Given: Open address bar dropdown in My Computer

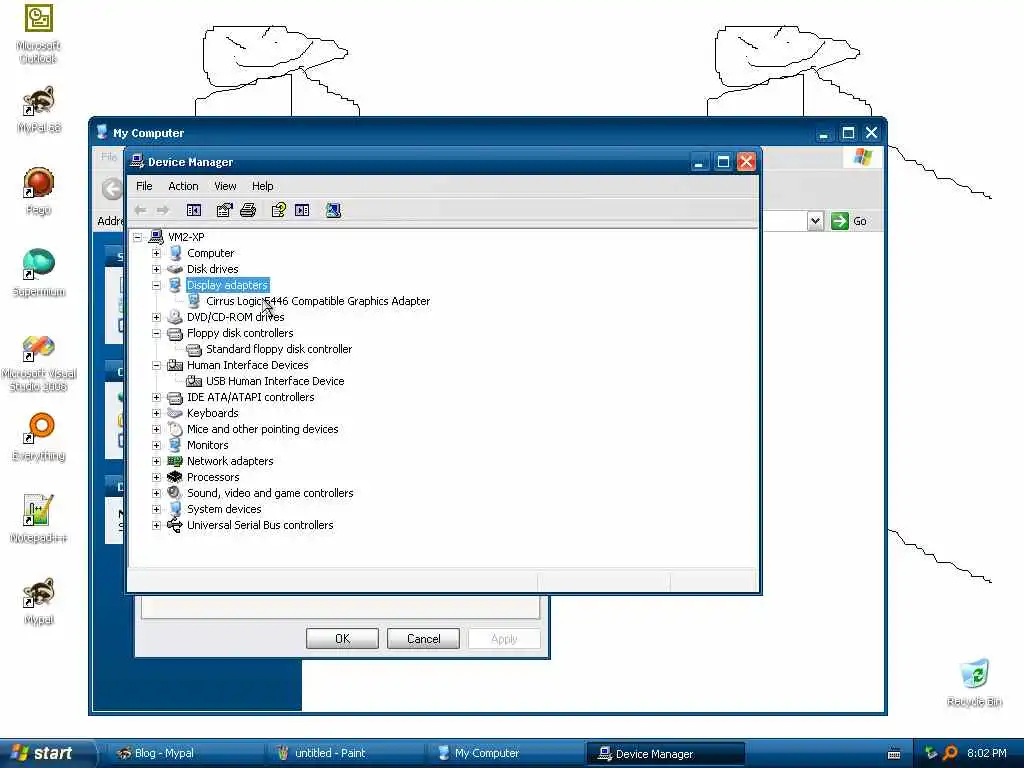Looking at the screenshot, I should 815,221.
